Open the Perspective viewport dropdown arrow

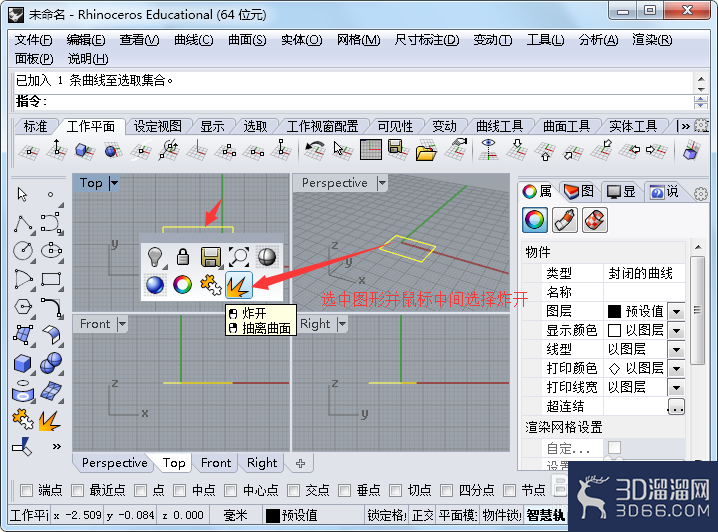pos(382,183)
